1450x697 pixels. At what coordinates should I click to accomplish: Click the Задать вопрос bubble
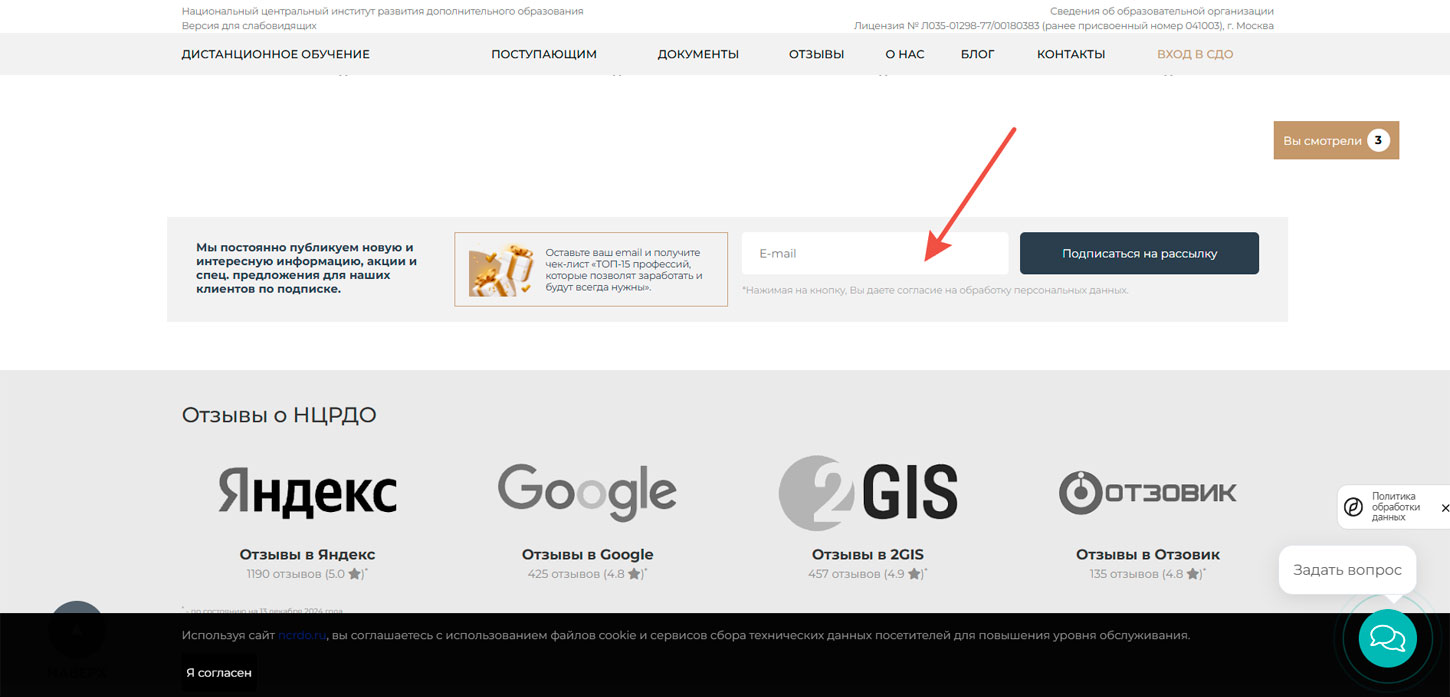tap(1347, 570)
